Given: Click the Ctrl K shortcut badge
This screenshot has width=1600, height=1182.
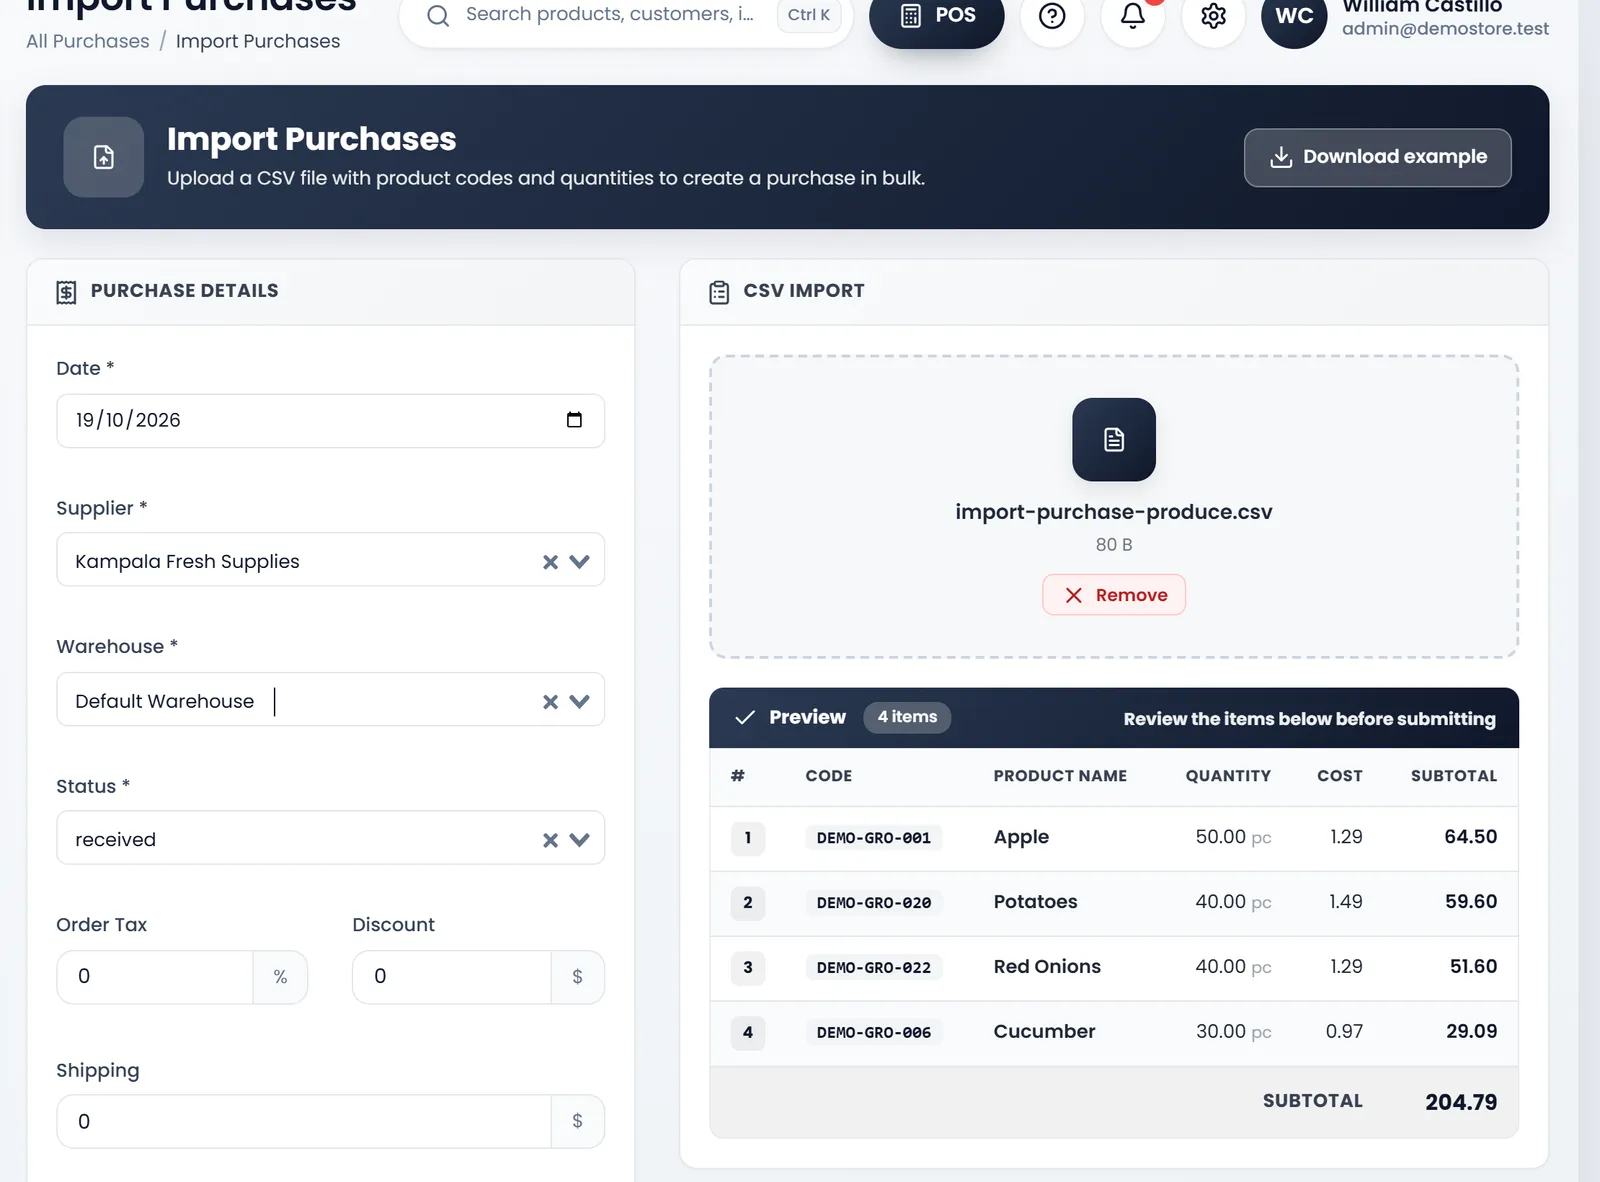Looking at the screenshot, I should click(x=809, y=15).
